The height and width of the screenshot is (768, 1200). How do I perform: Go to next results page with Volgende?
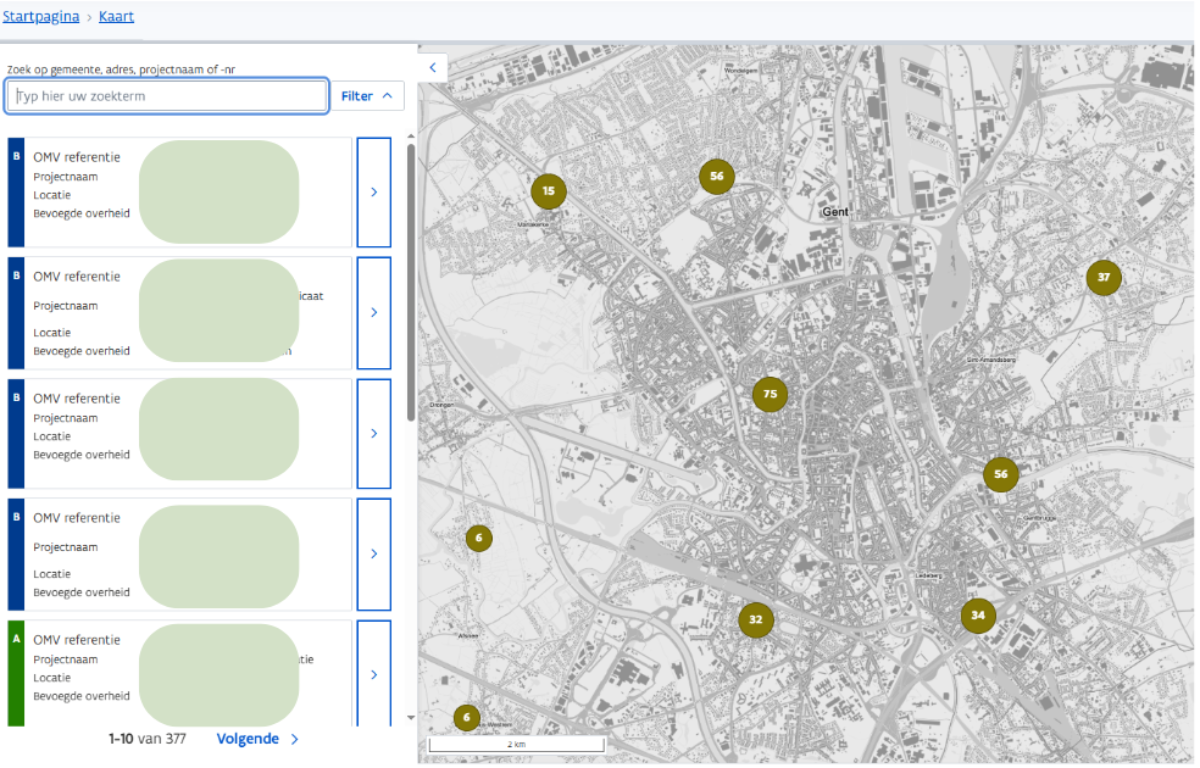tap(257, 739)
